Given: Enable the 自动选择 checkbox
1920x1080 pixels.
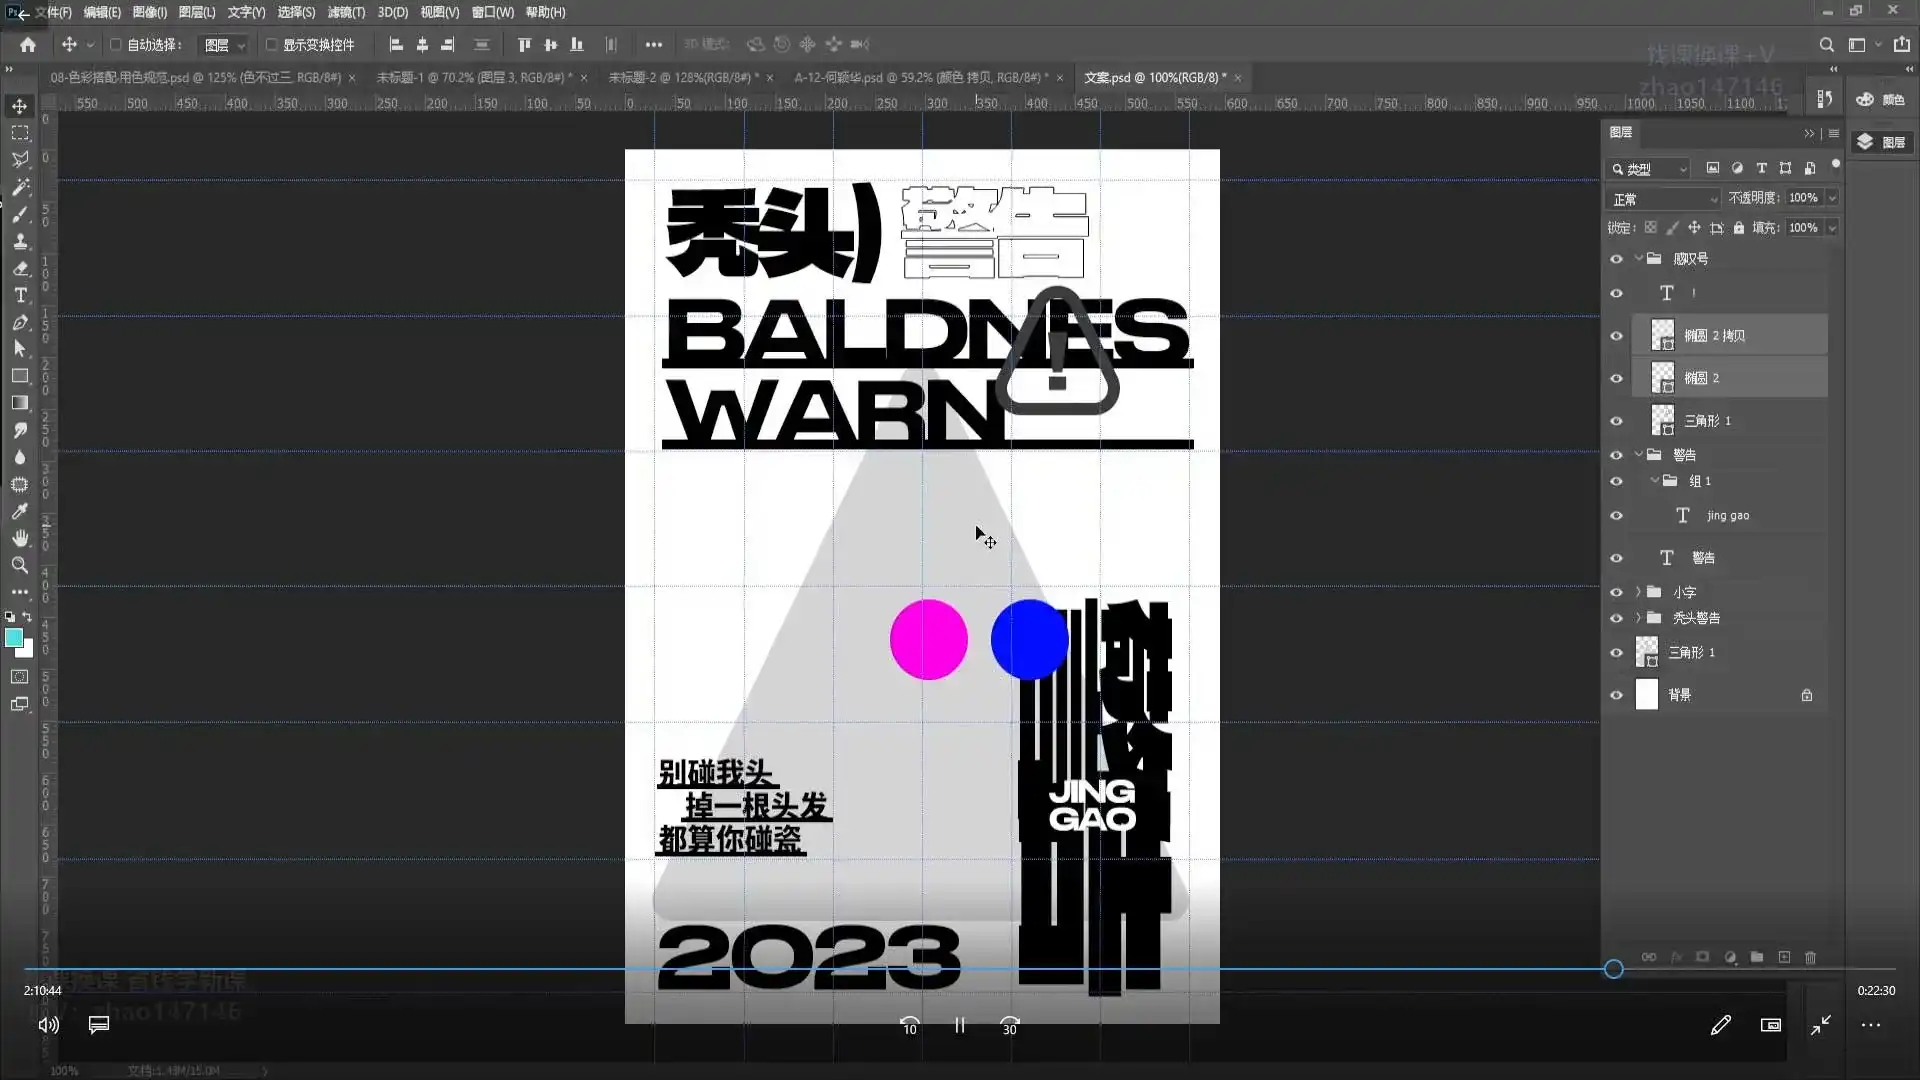Looking at the screenshot, I should point(116,45).
